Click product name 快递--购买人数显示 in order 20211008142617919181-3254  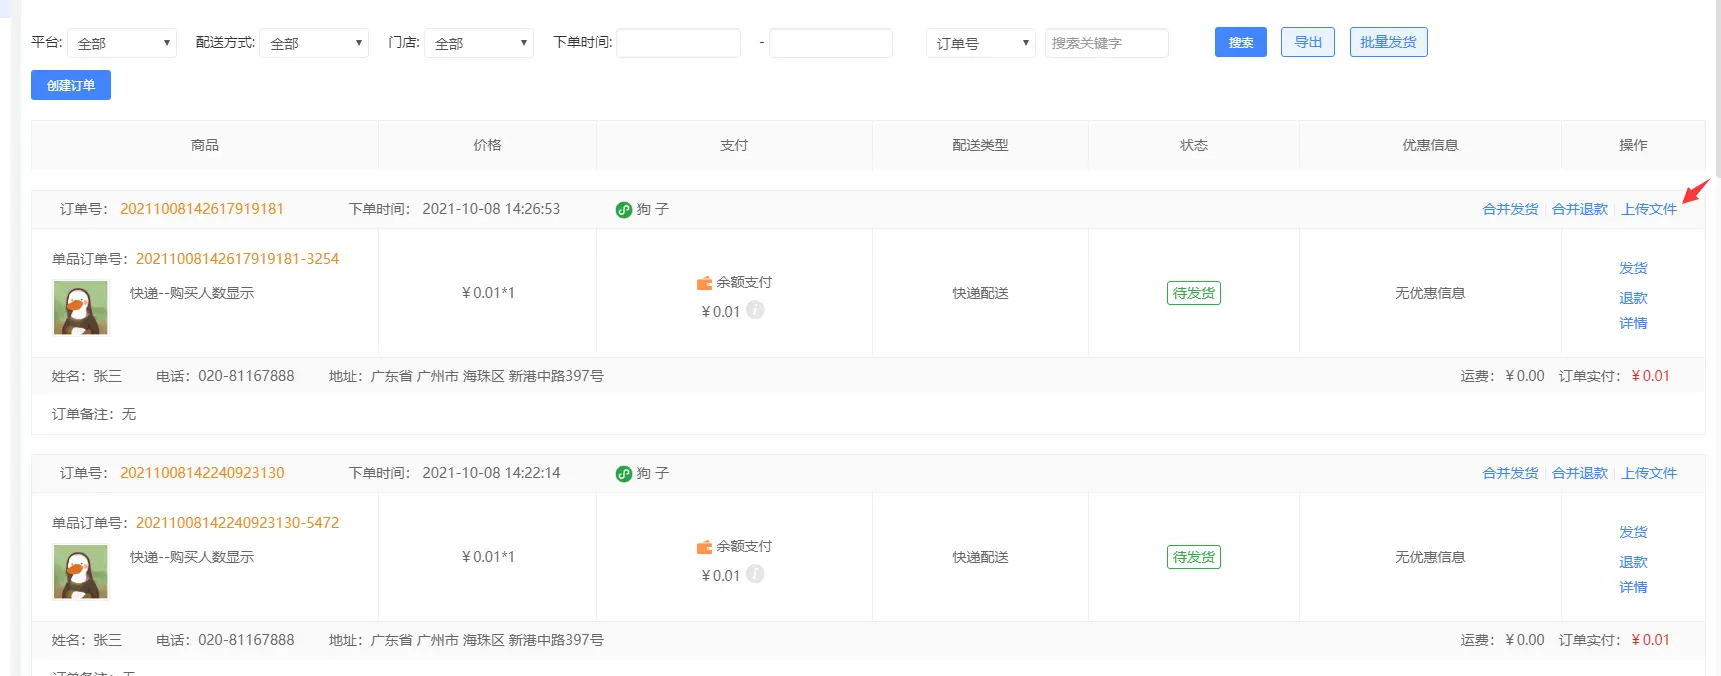coord(192,293)
